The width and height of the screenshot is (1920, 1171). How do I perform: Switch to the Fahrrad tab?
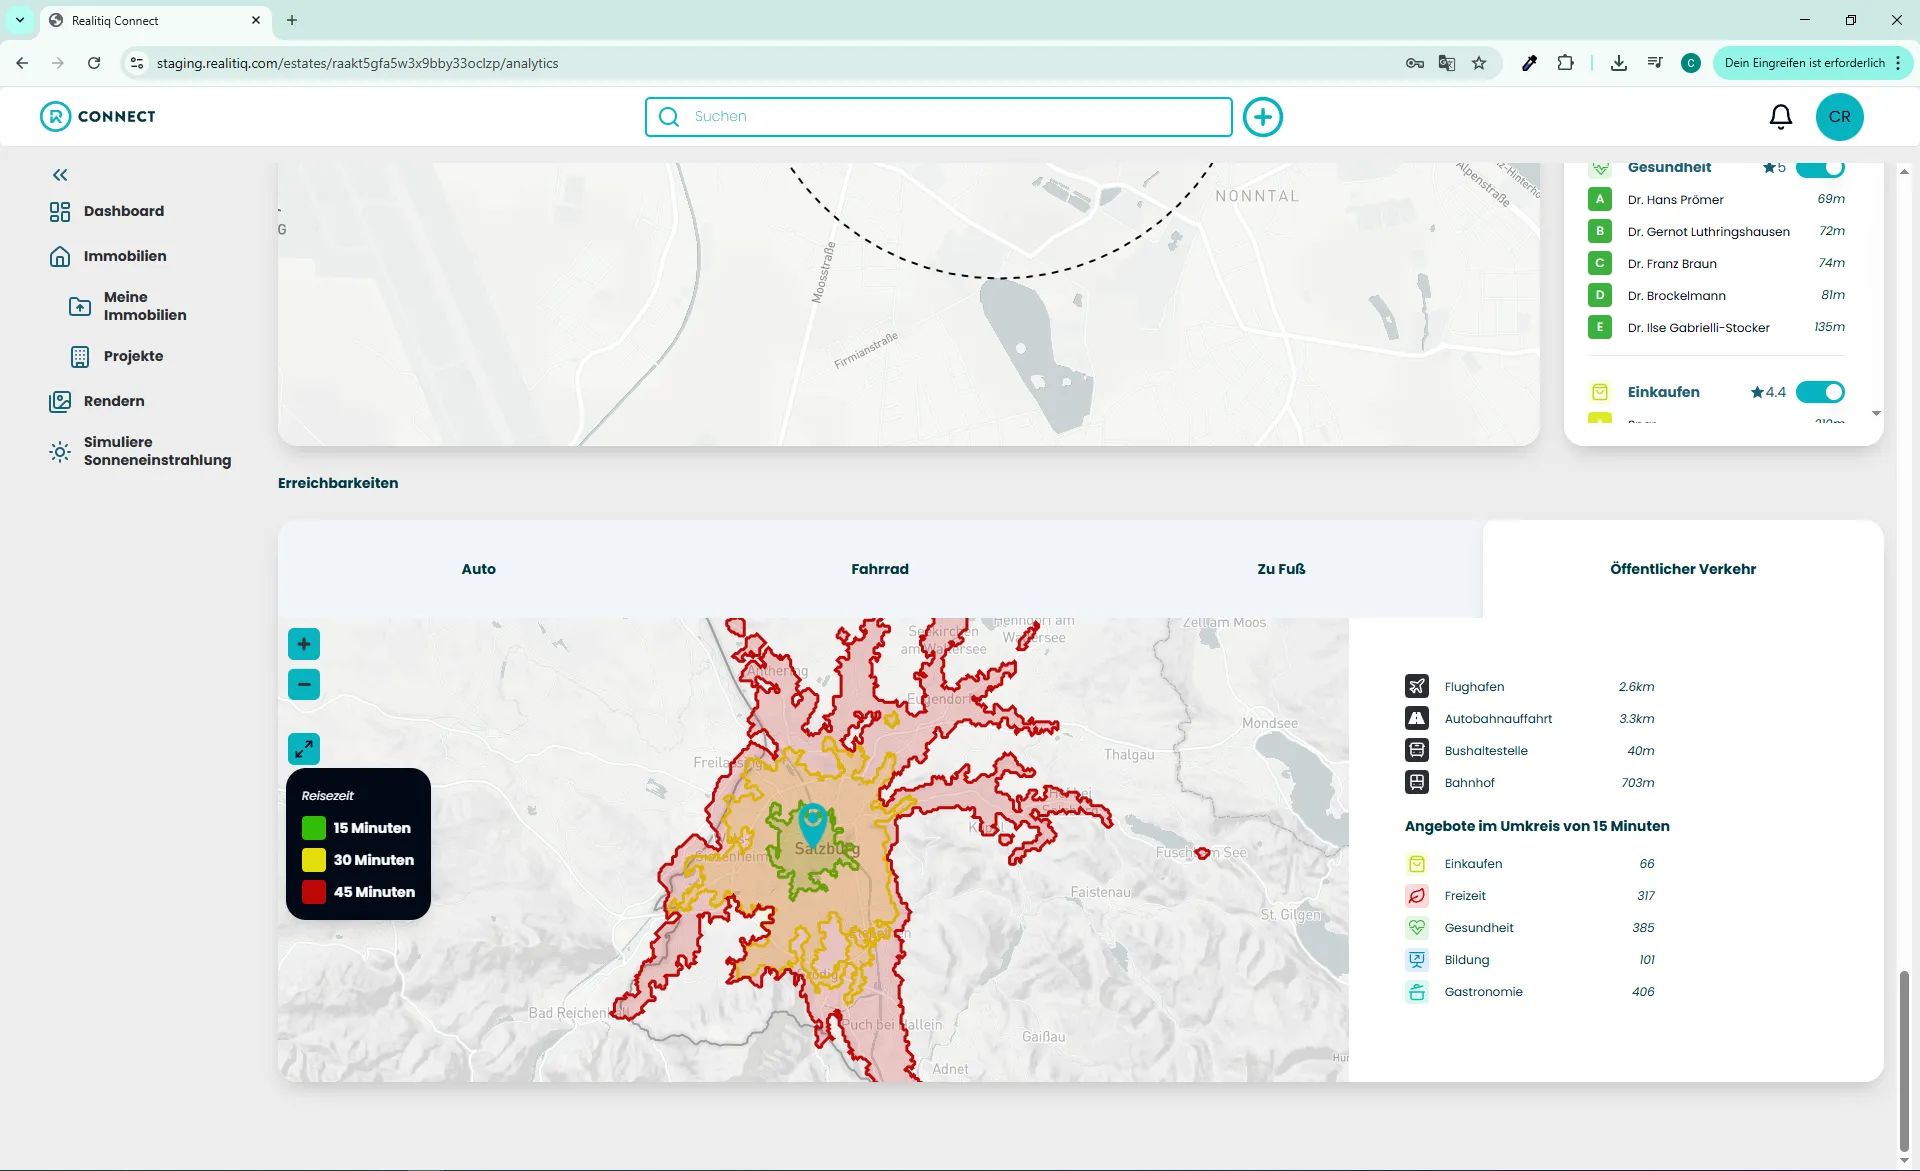(x=880, y=569)
